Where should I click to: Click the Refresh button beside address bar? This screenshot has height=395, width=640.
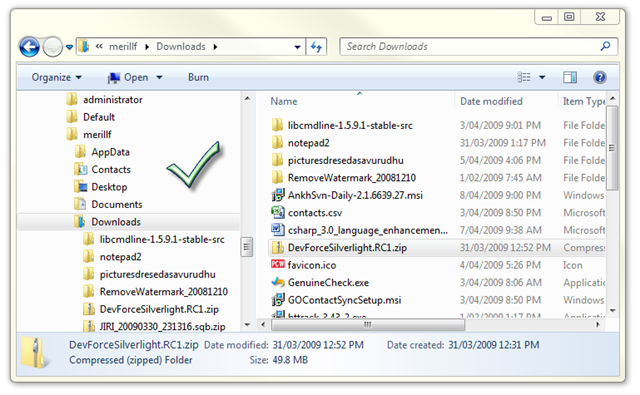pos(316,47)
